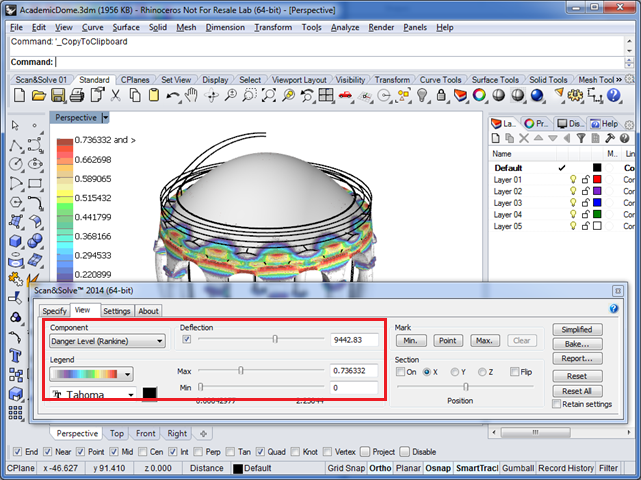Click the Zoom Extents icon
This screenshot has width=641, height=480.
269,96
